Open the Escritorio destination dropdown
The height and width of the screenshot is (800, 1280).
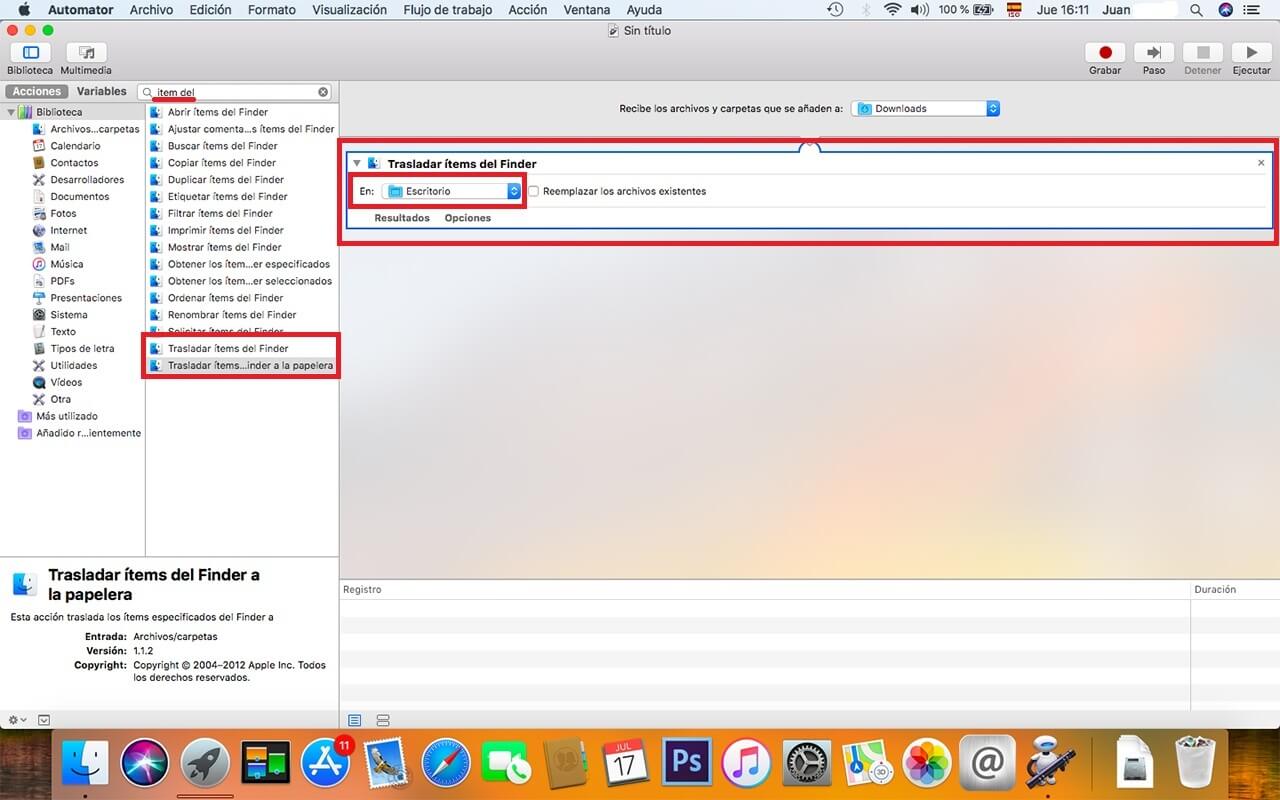coord(453,191)
